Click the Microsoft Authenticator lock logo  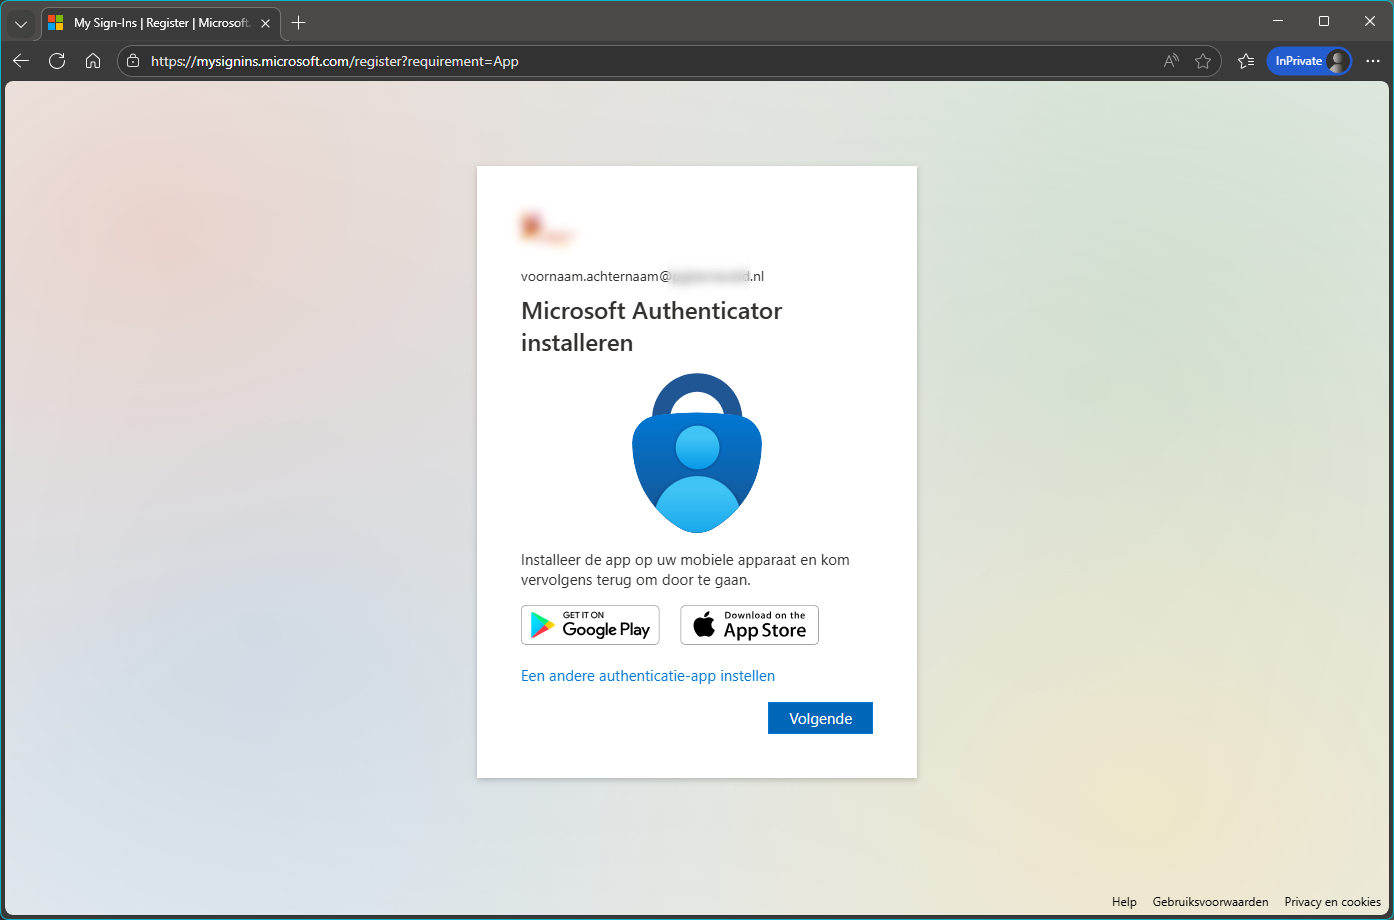click(x=697, y=453)
